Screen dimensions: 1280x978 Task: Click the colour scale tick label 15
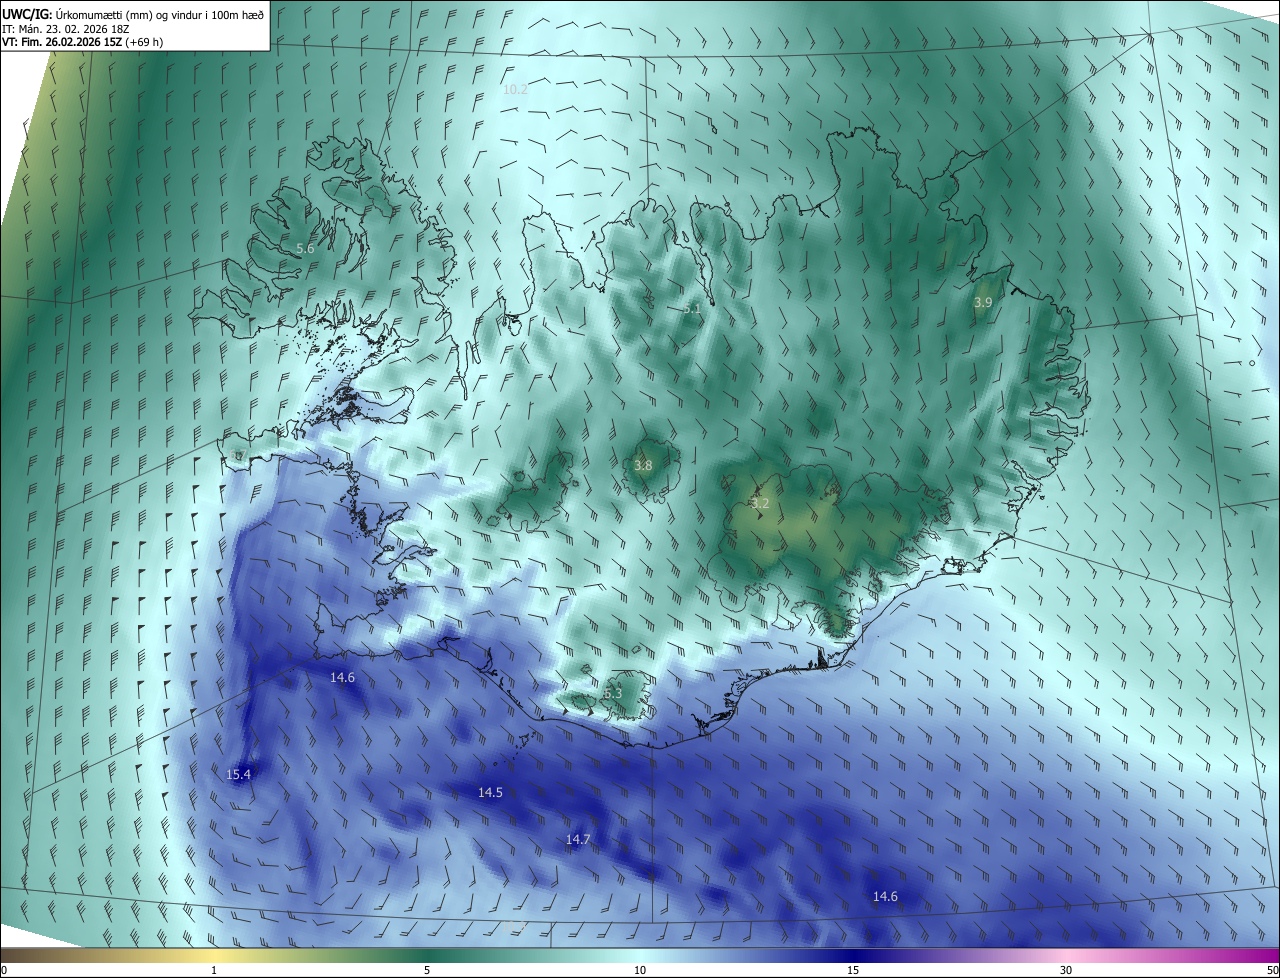click(853, 970)
